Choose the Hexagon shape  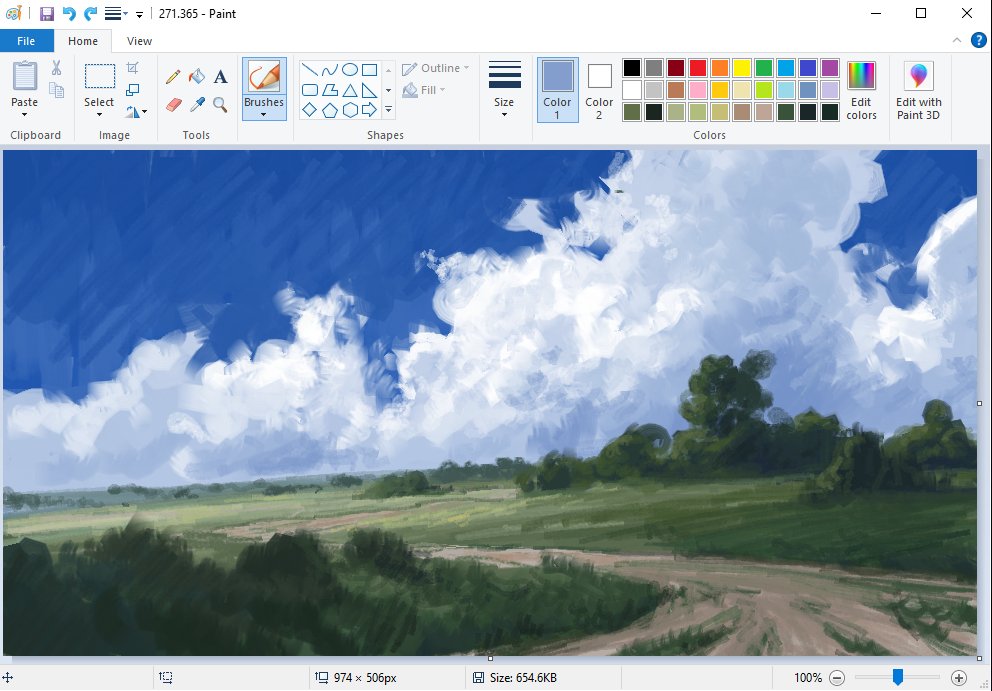[x=349, y=110]
